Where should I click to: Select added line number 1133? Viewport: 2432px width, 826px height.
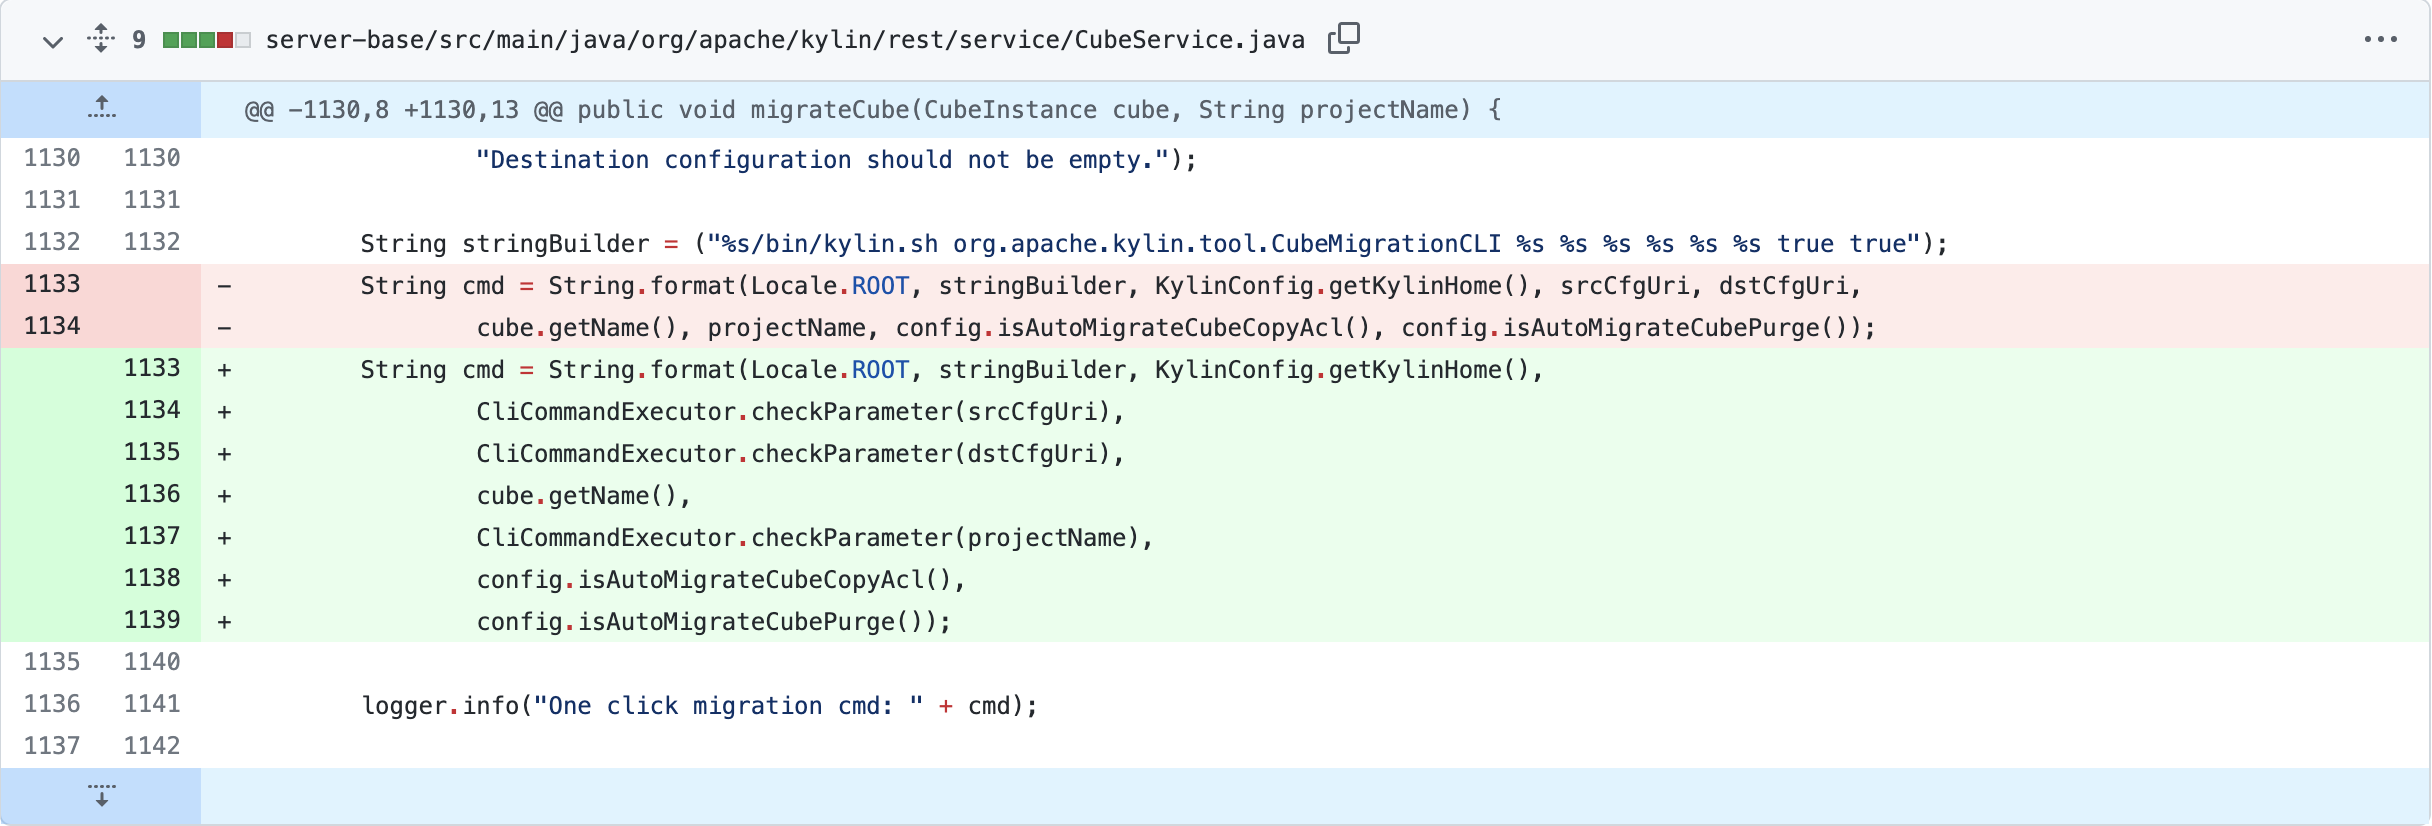(152, 368)
